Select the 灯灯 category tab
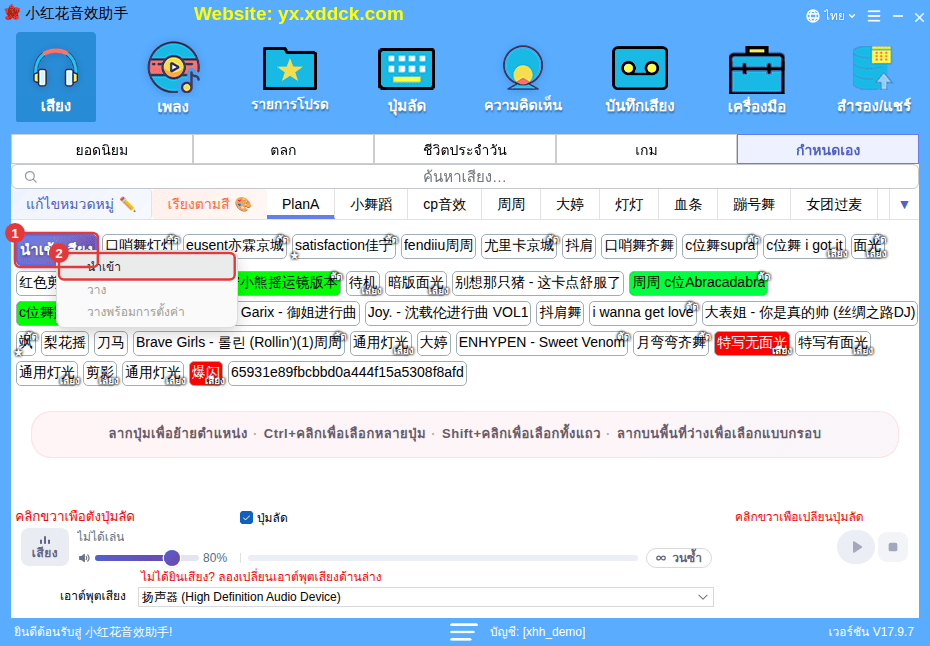 pos(629,205)
